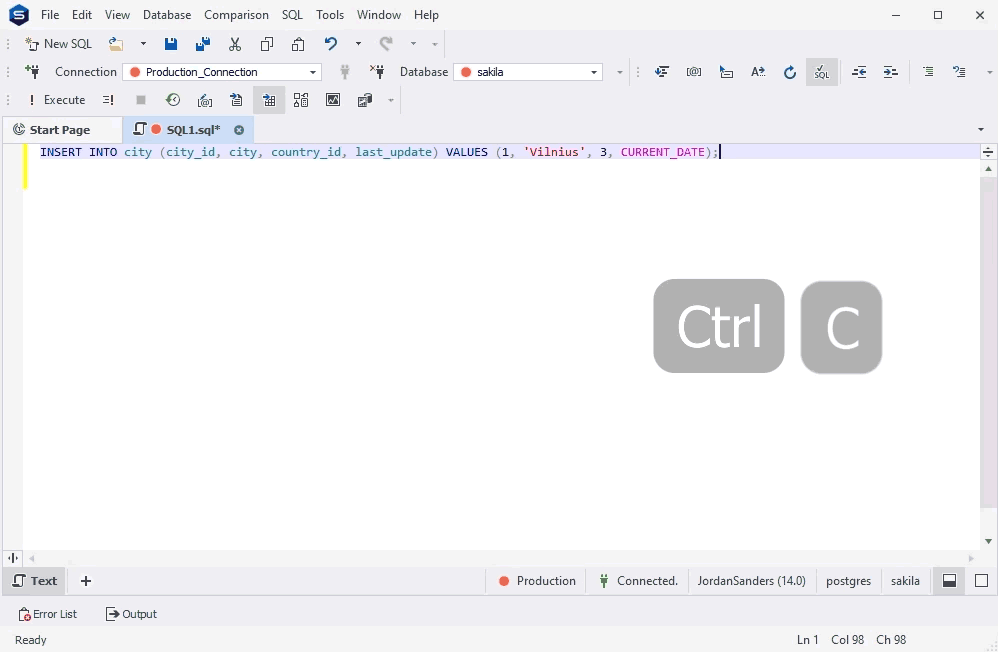Image resolution: width=998 pixels, height=652 pixels.
Task: Refresh the database connection
Action: [790, 71]
